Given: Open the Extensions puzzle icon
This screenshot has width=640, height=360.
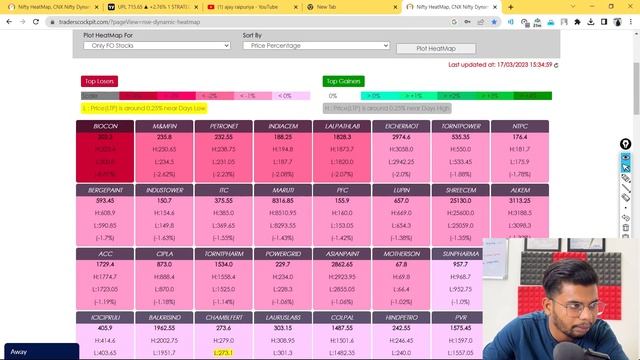Looking at the screenshot, I should pos(577,22).
